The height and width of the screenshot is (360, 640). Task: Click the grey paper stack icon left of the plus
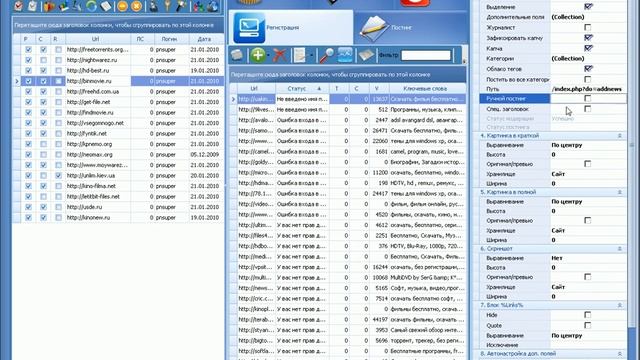tap(237, 55)
